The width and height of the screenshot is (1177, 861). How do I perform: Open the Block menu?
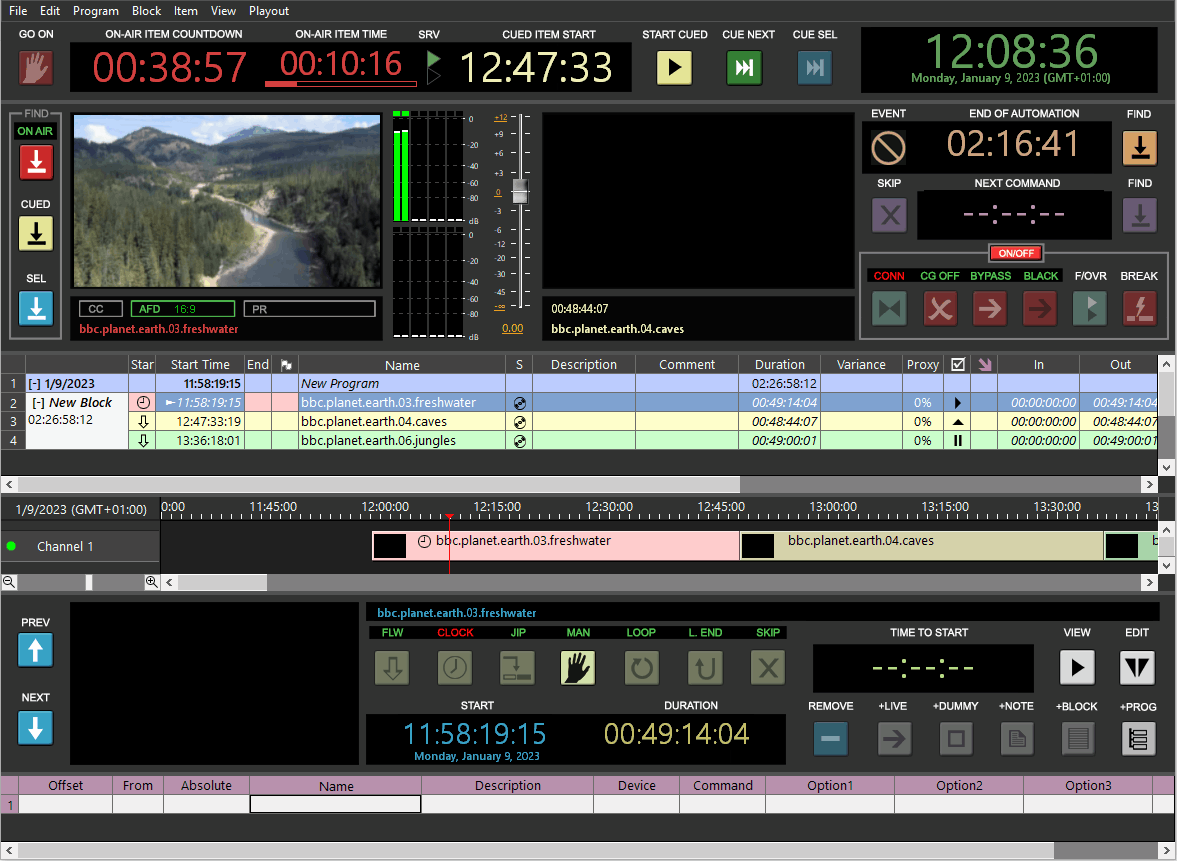(146, 11)
